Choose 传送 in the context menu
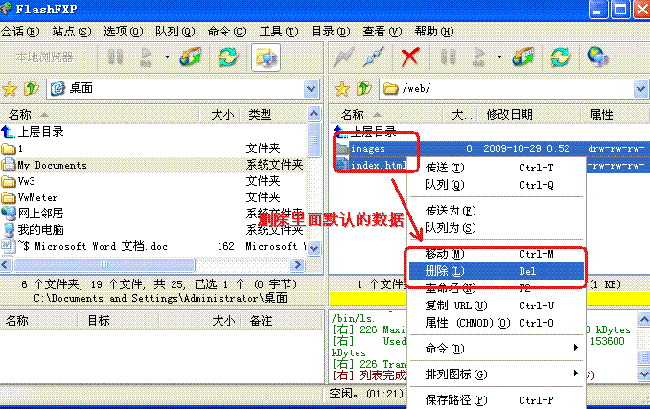 [x=496, y=167]
